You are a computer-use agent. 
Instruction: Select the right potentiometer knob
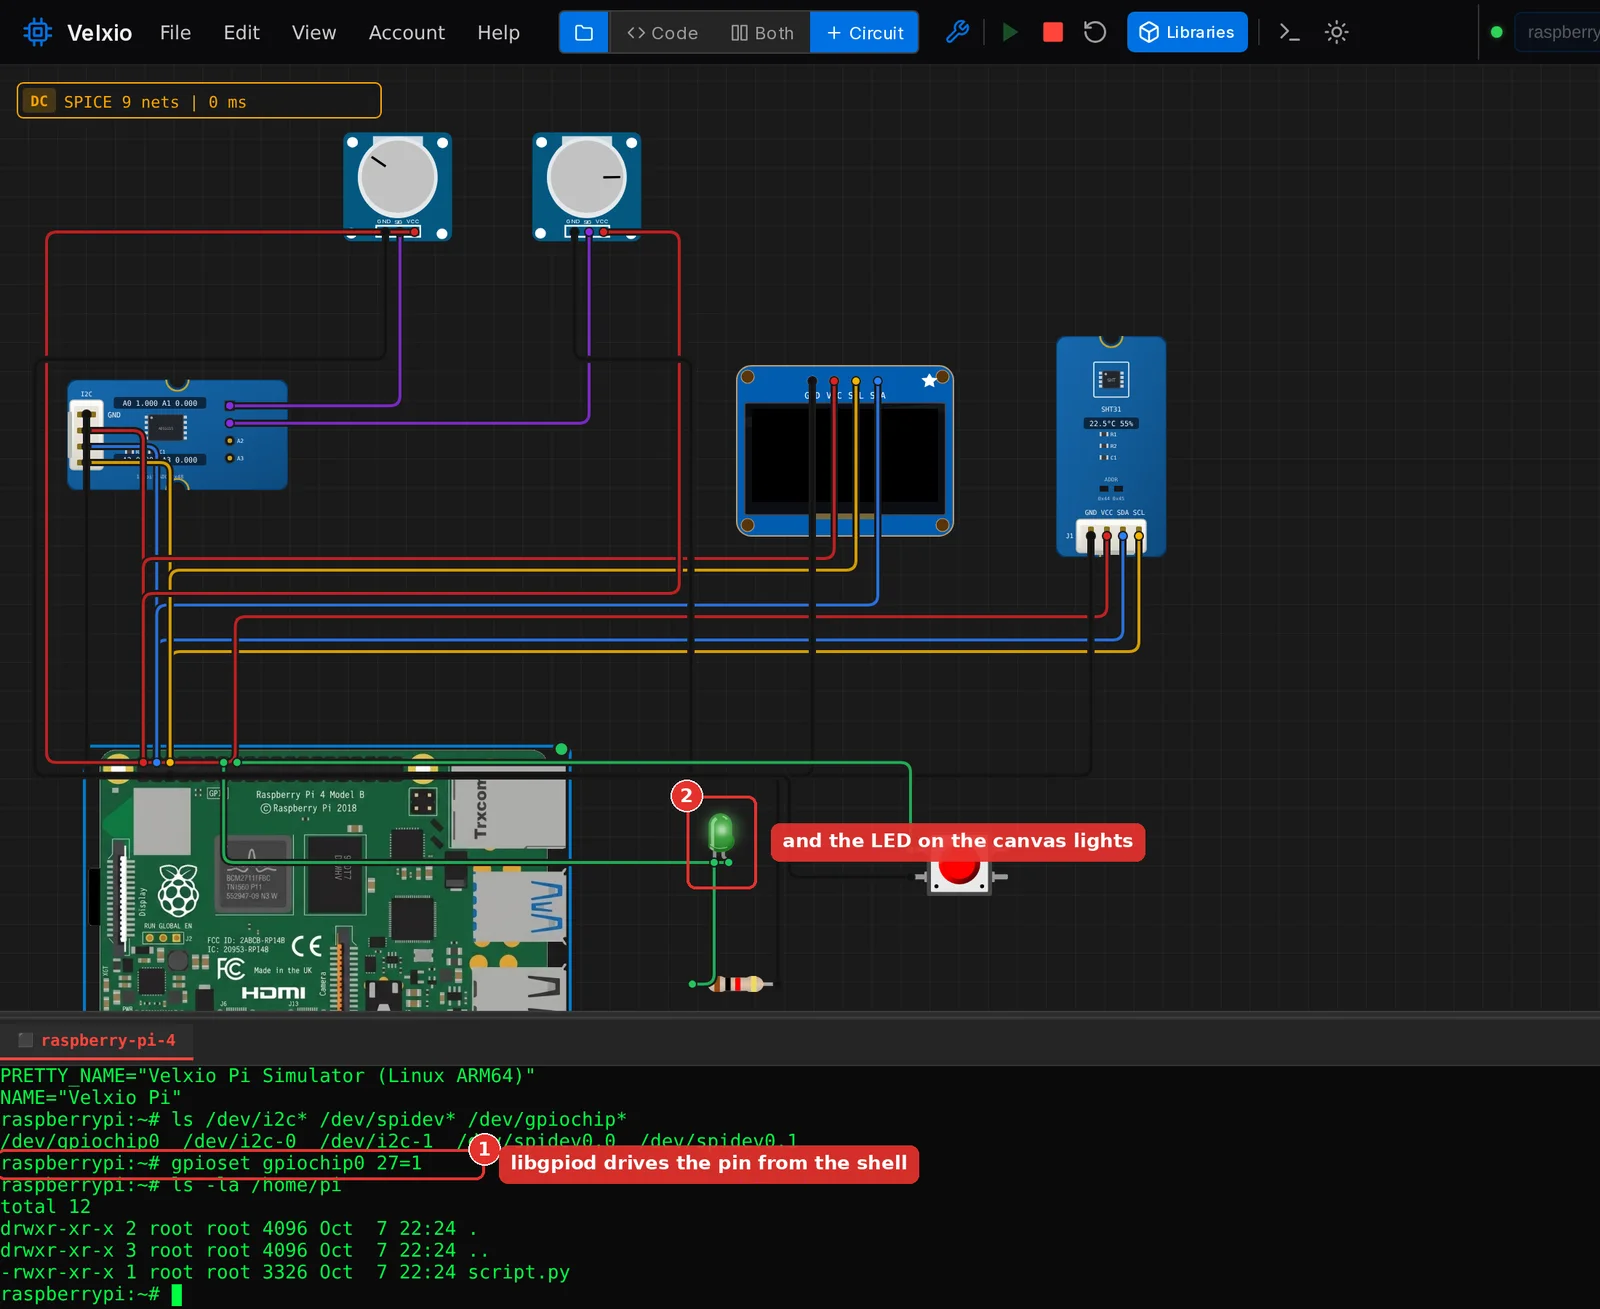click(x=587, y=178)
